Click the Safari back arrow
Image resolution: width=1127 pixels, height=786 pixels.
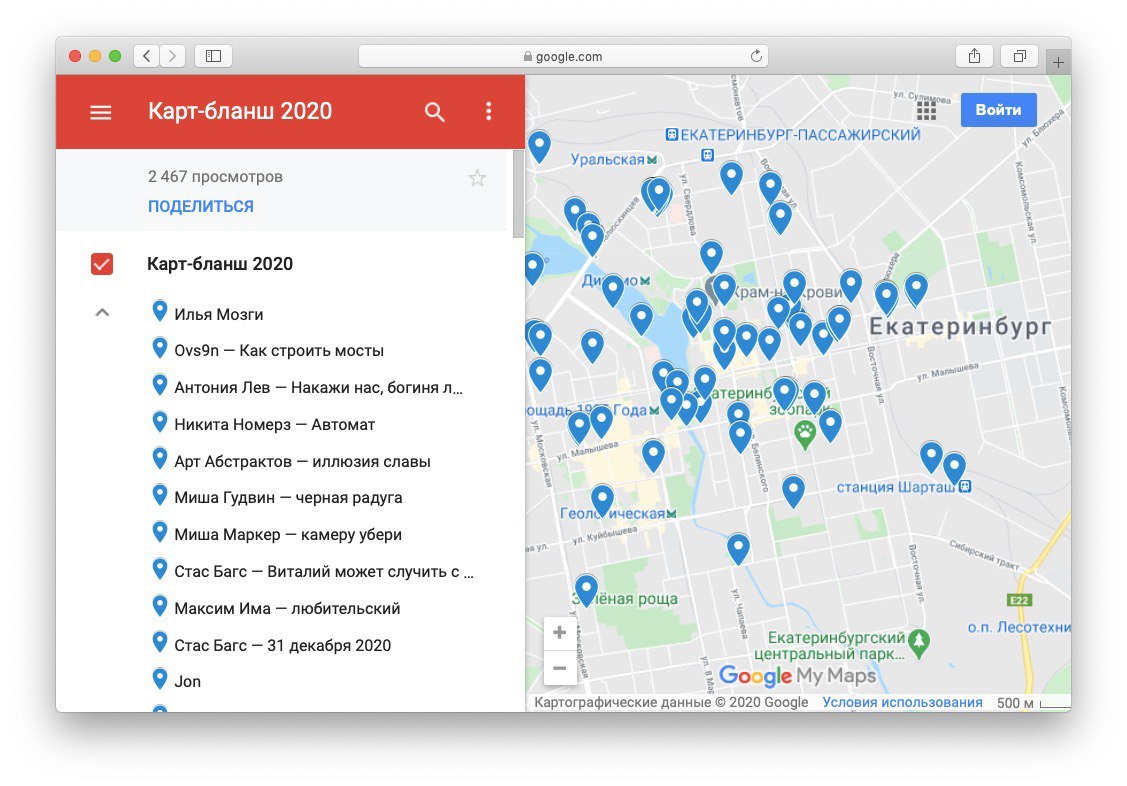(x=147, y=56)
